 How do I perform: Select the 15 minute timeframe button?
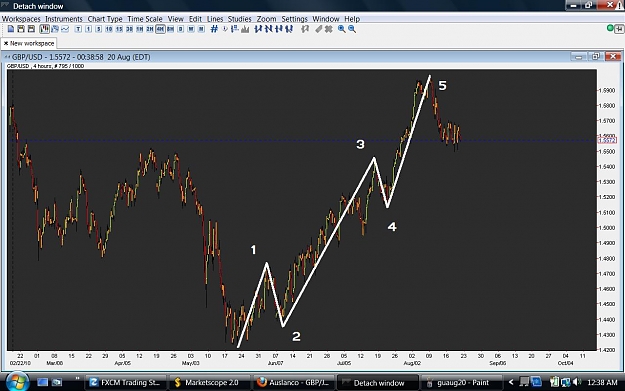coord(119,29)
